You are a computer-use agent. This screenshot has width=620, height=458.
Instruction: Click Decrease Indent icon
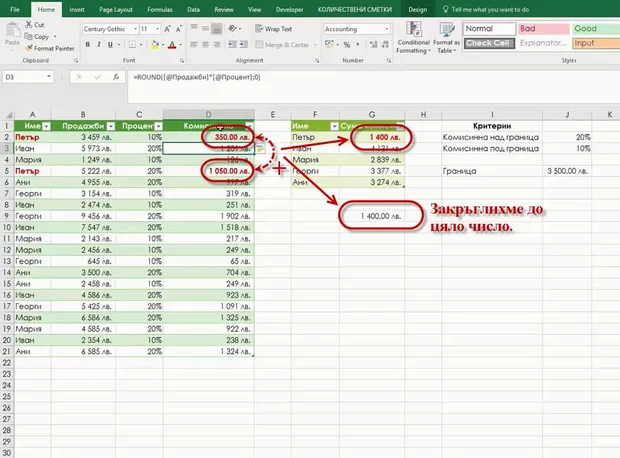tap(232, 45)
